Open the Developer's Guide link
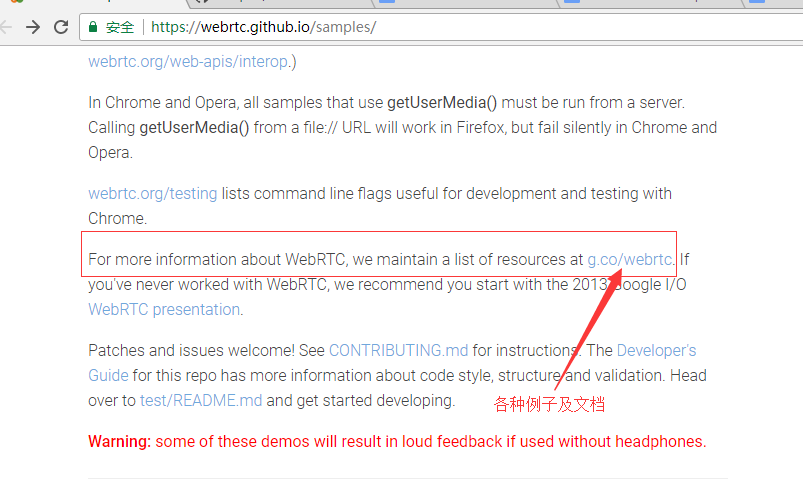Image resolution: width=803 pixels, height=498 pixels. coord(657,350)
